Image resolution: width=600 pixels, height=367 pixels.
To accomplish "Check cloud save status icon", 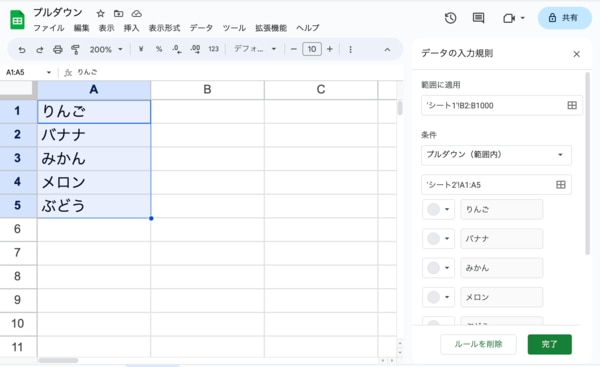I will pos(137,14).
